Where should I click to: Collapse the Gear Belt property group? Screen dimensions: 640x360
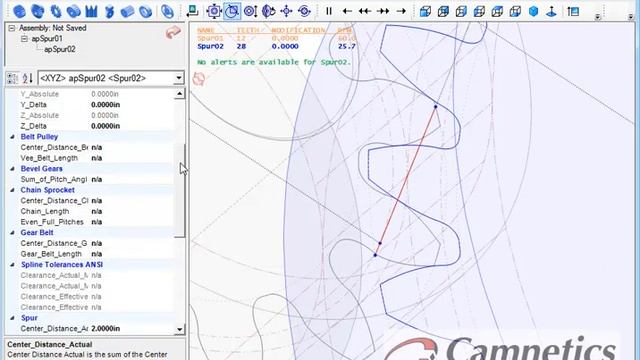click(x=12, y=233)
